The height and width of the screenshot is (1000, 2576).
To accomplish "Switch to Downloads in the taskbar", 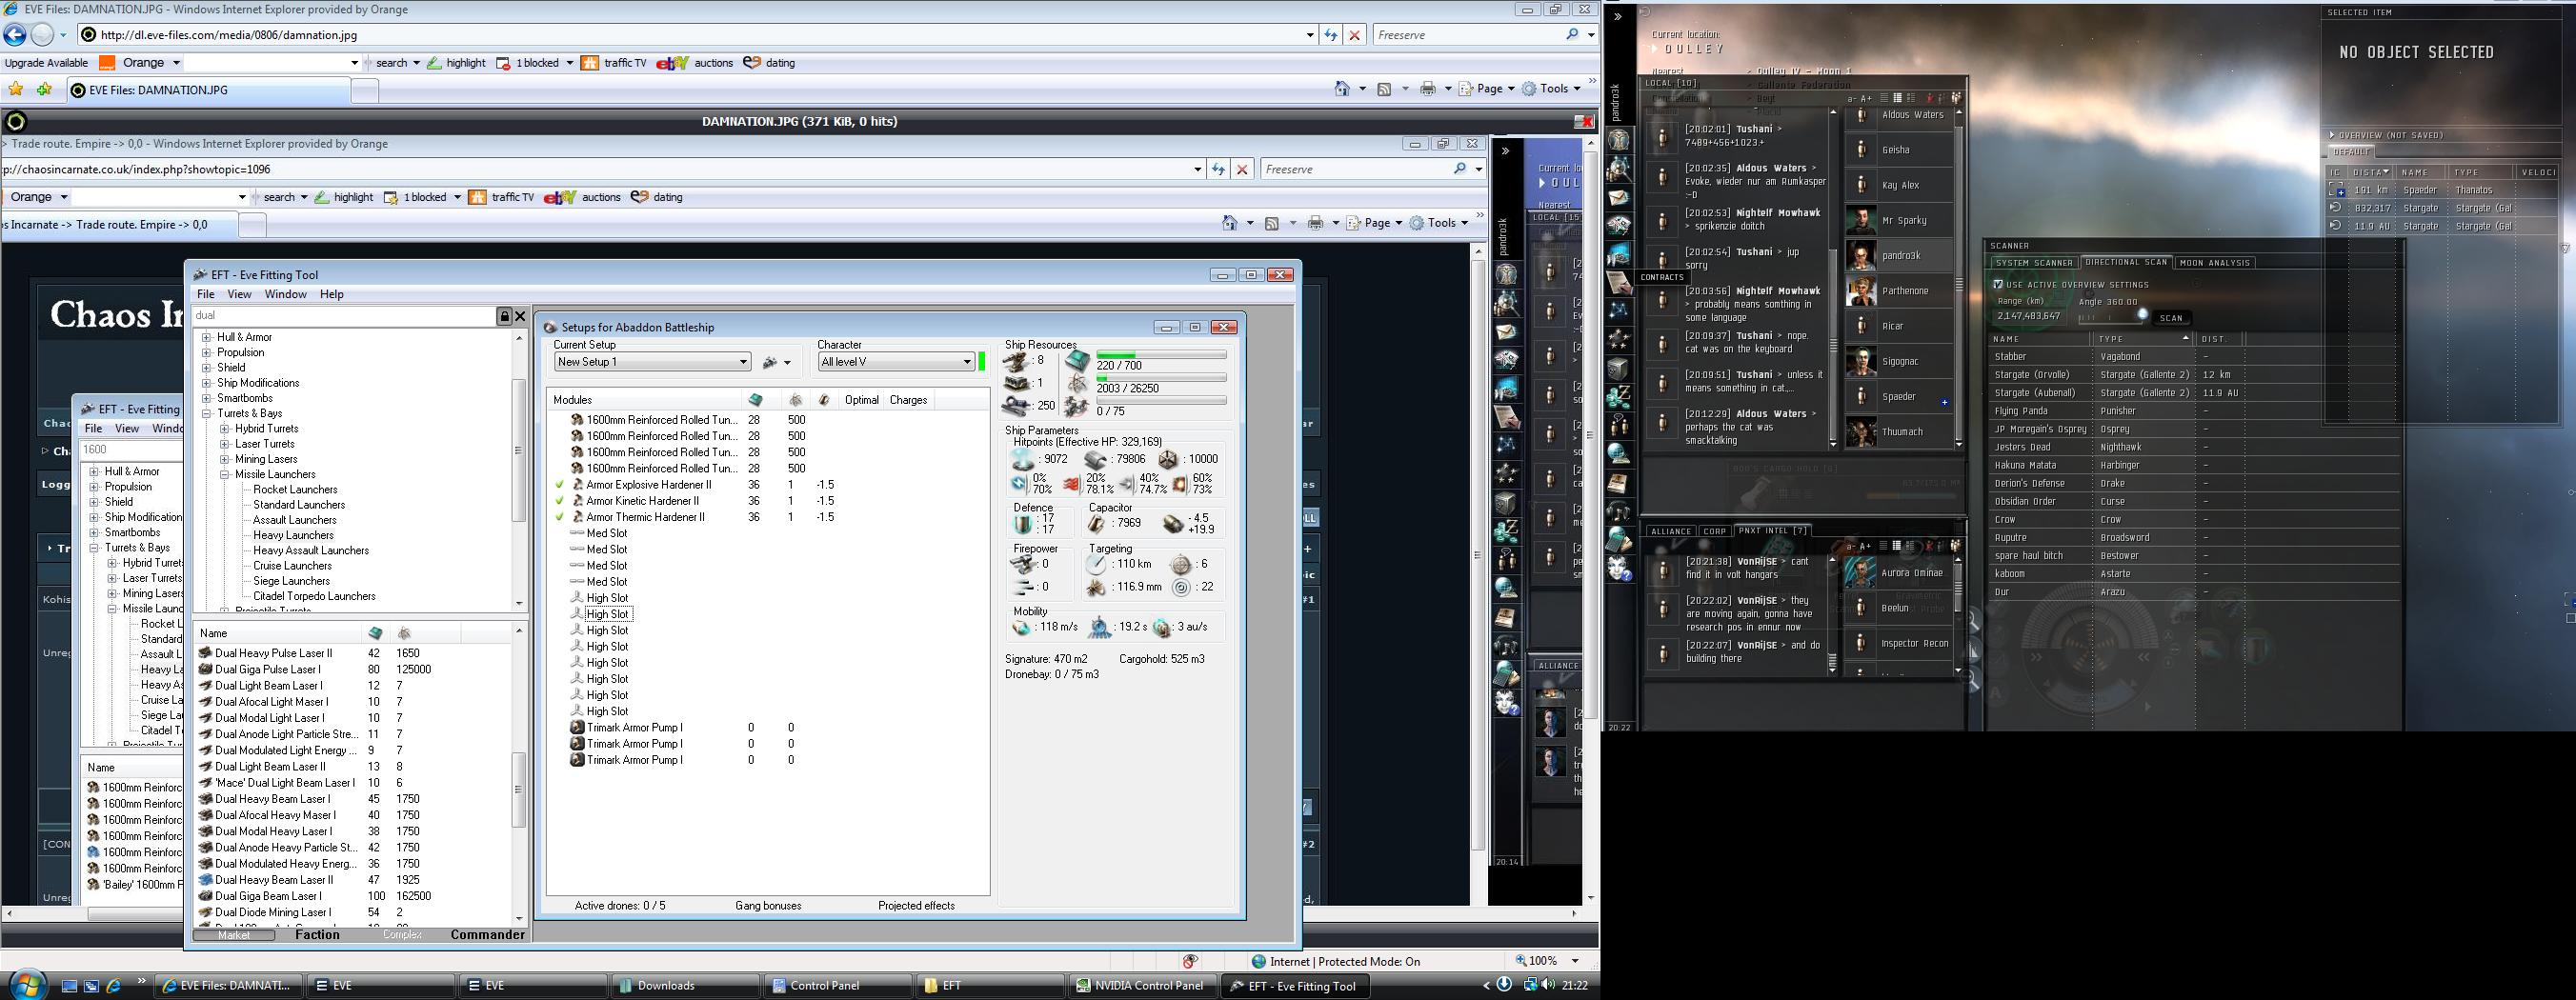I will click(x=685, y=985).
